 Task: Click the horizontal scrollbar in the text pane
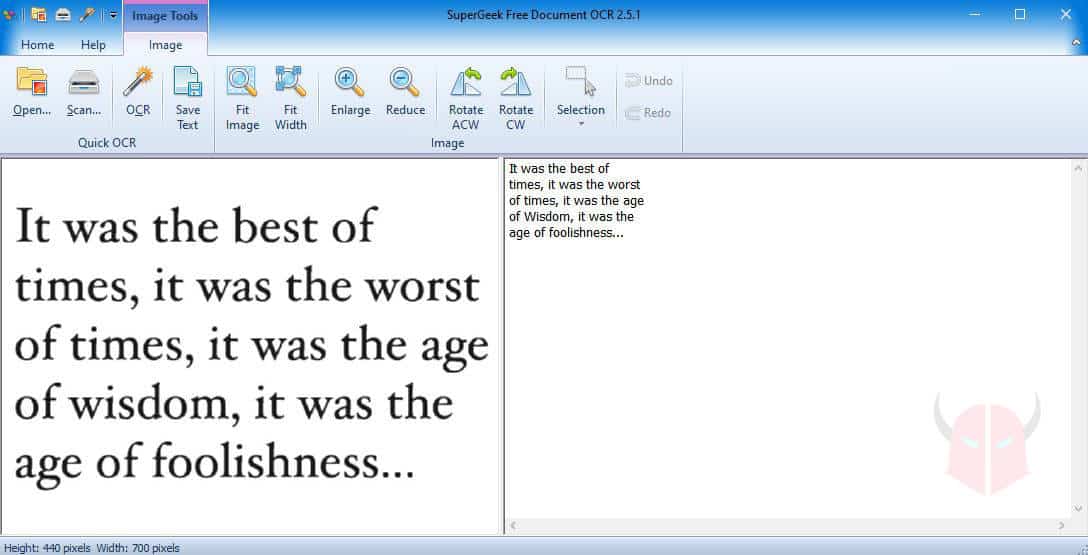[785, 525]
